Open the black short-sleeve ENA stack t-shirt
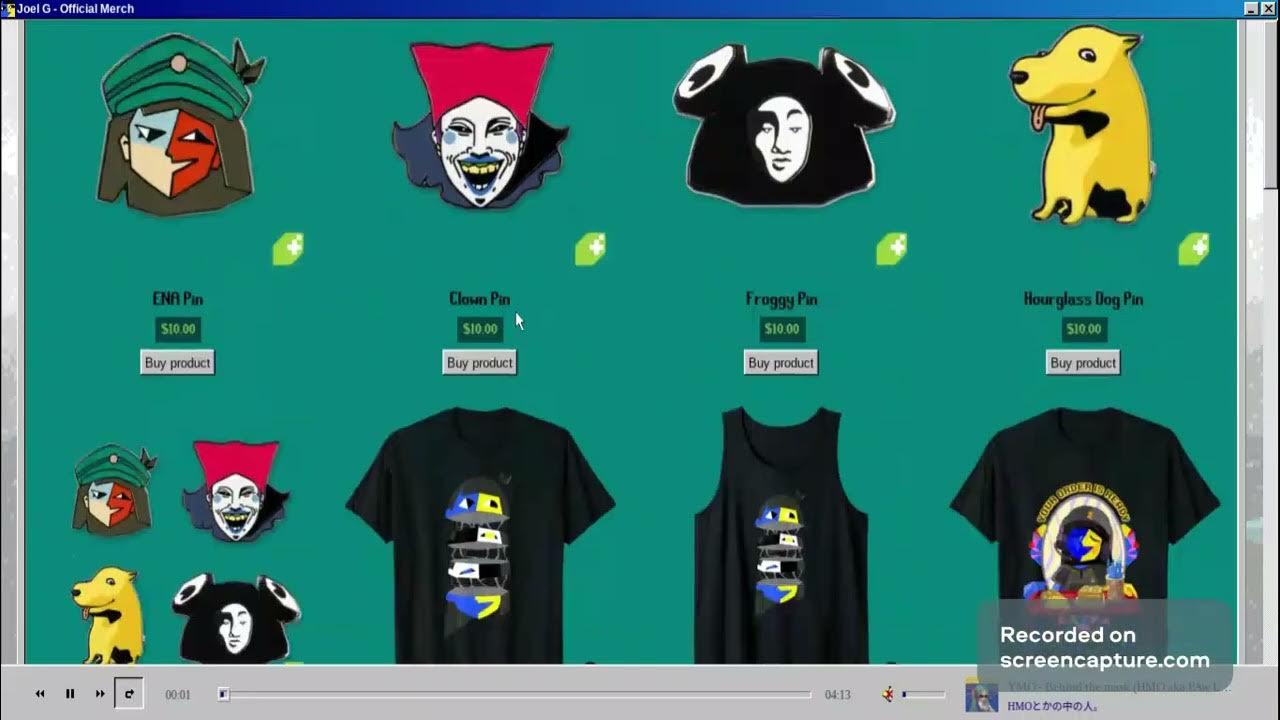Image resolution: width=1280 pixels, height=720 pixels. [480, 536]
